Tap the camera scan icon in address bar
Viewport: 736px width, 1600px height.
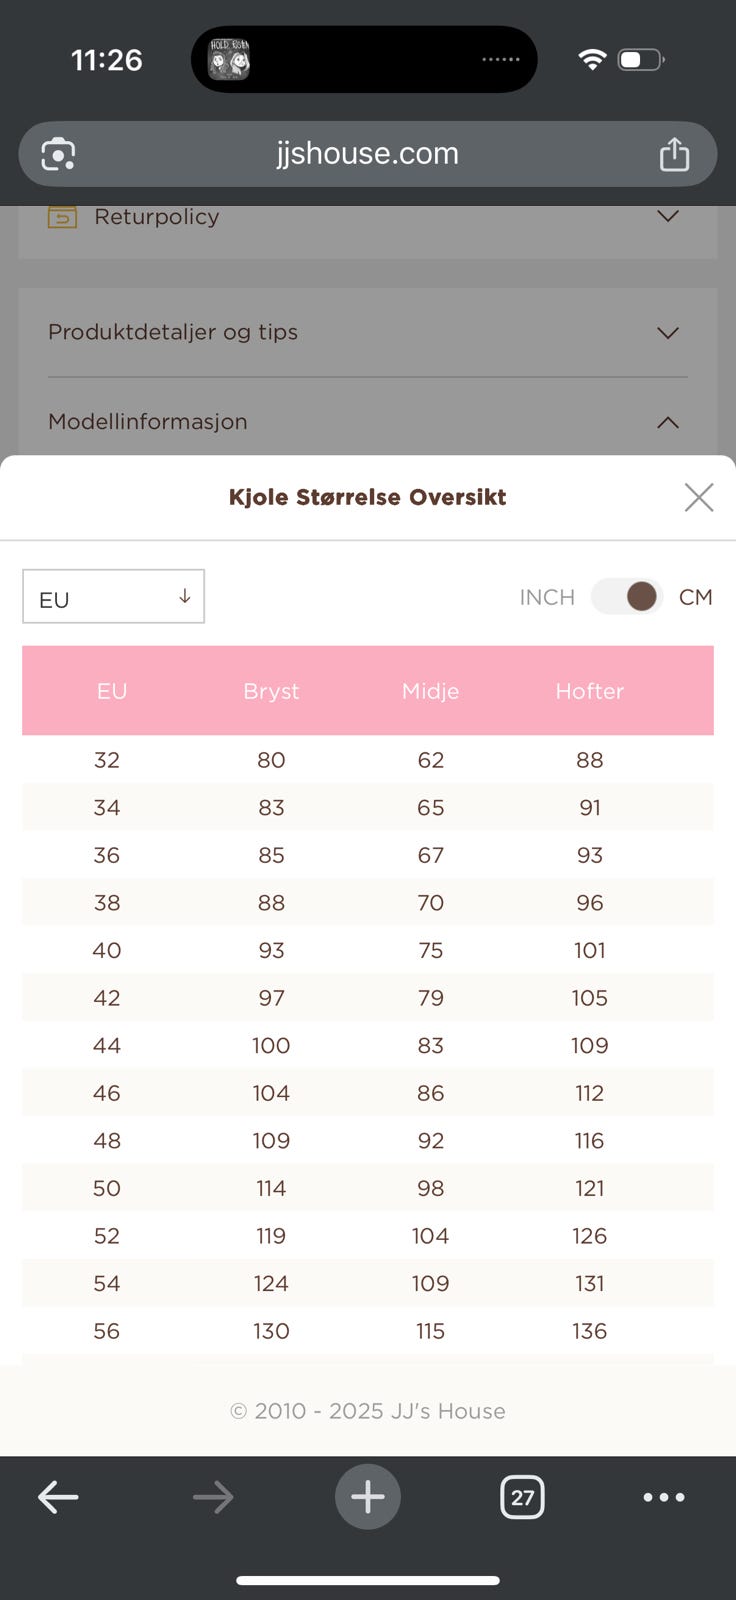58,154
